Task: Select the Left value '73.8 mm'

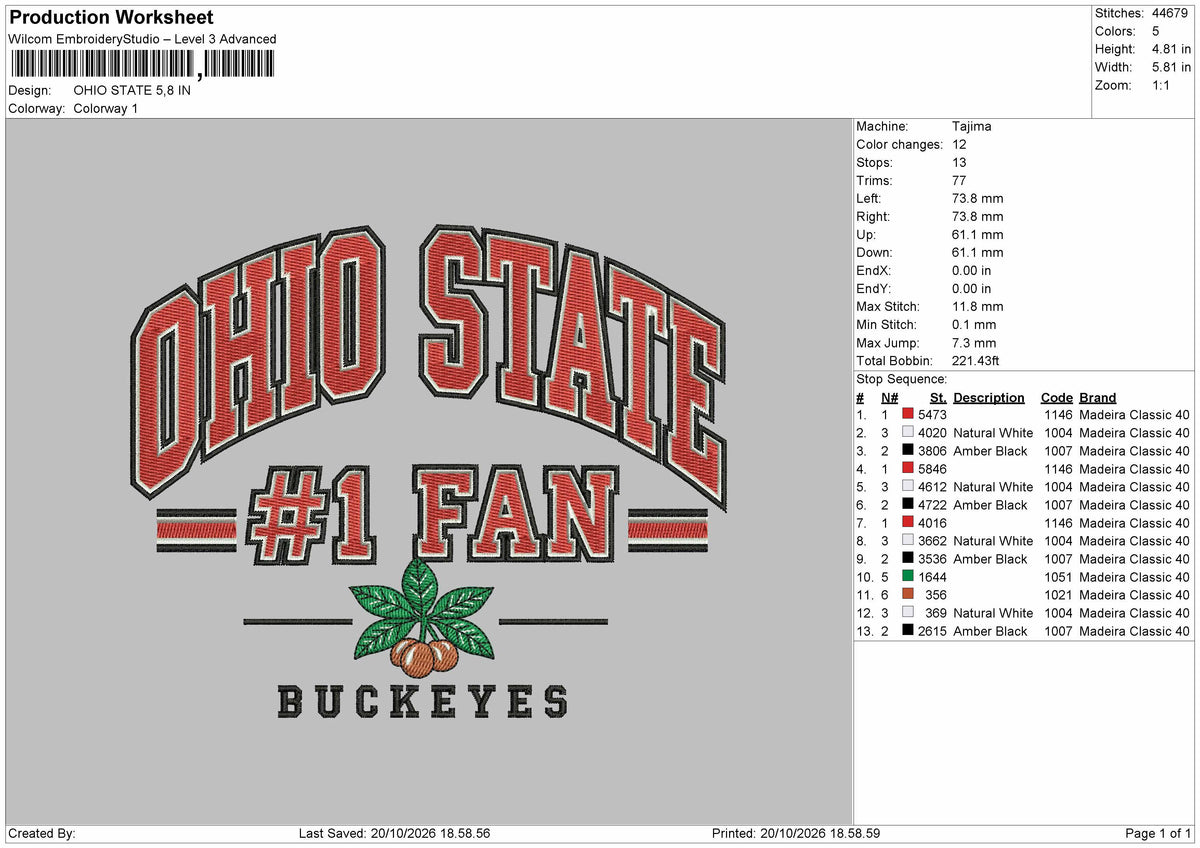Action: 978,199
